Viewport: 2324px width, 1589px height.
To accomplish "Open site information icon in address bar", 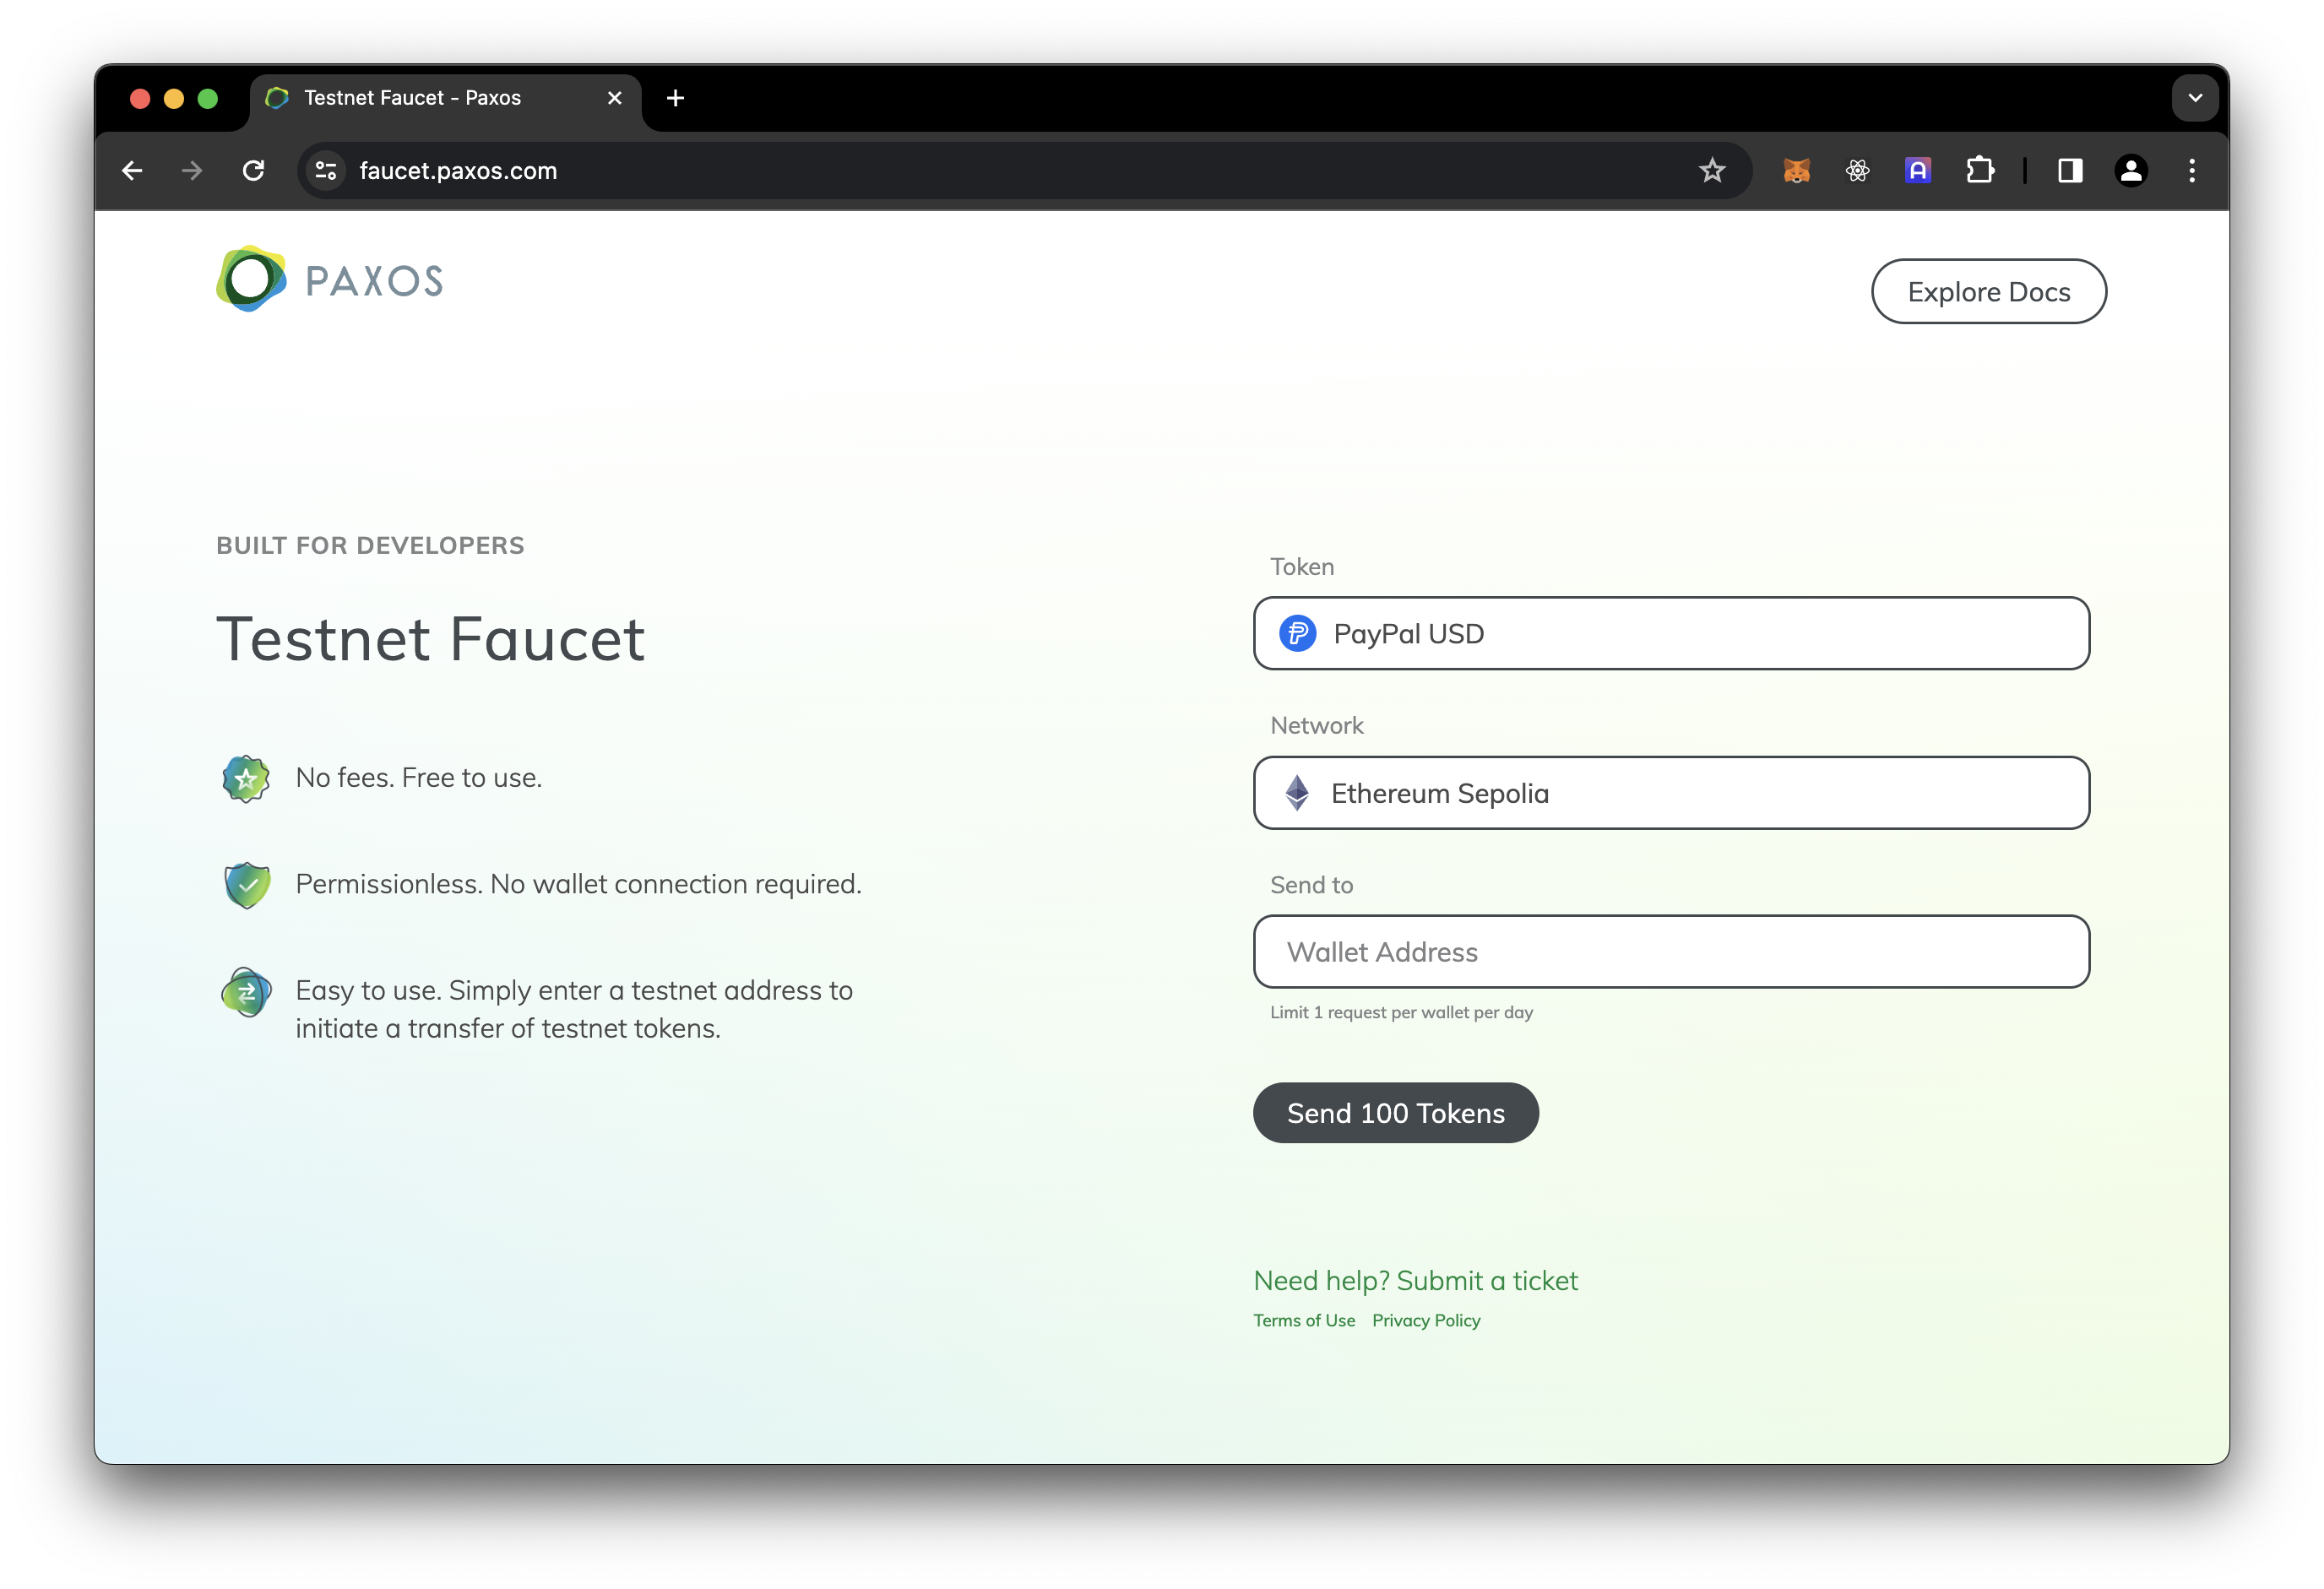I will coord(326,171).
